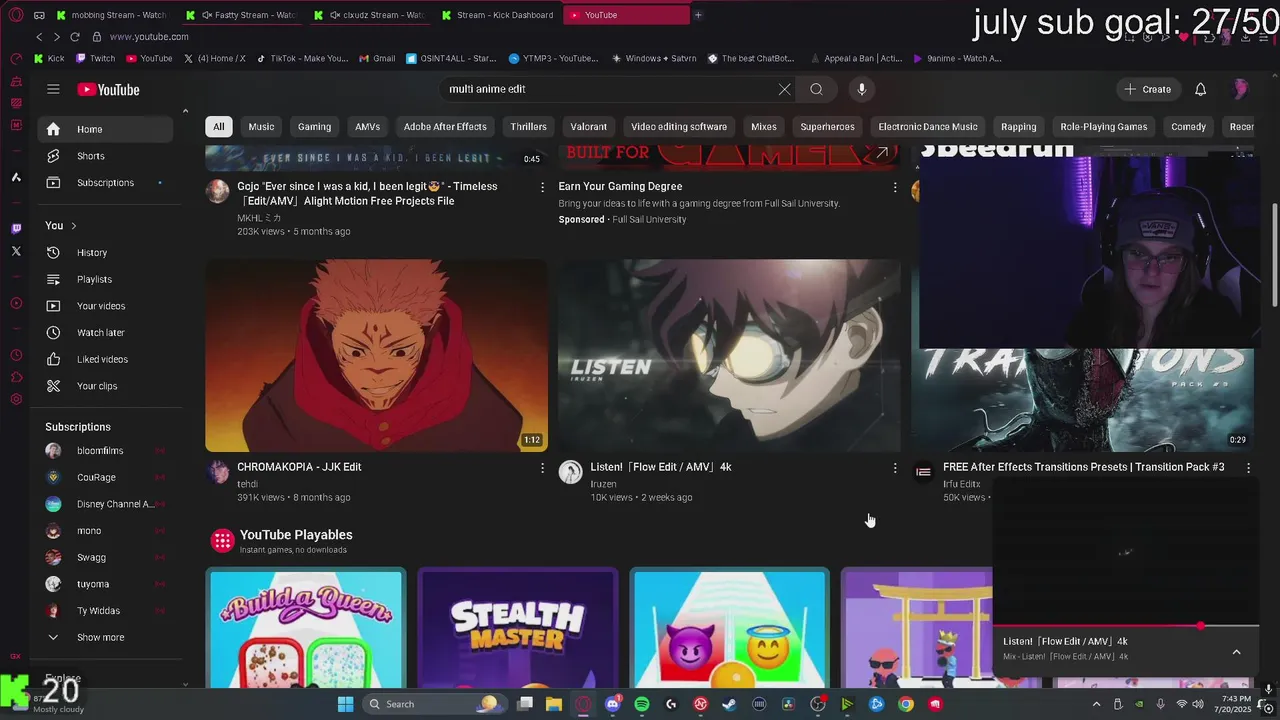Open options for the Full Sail ad

pyautogui.click(x=895, y=187)
